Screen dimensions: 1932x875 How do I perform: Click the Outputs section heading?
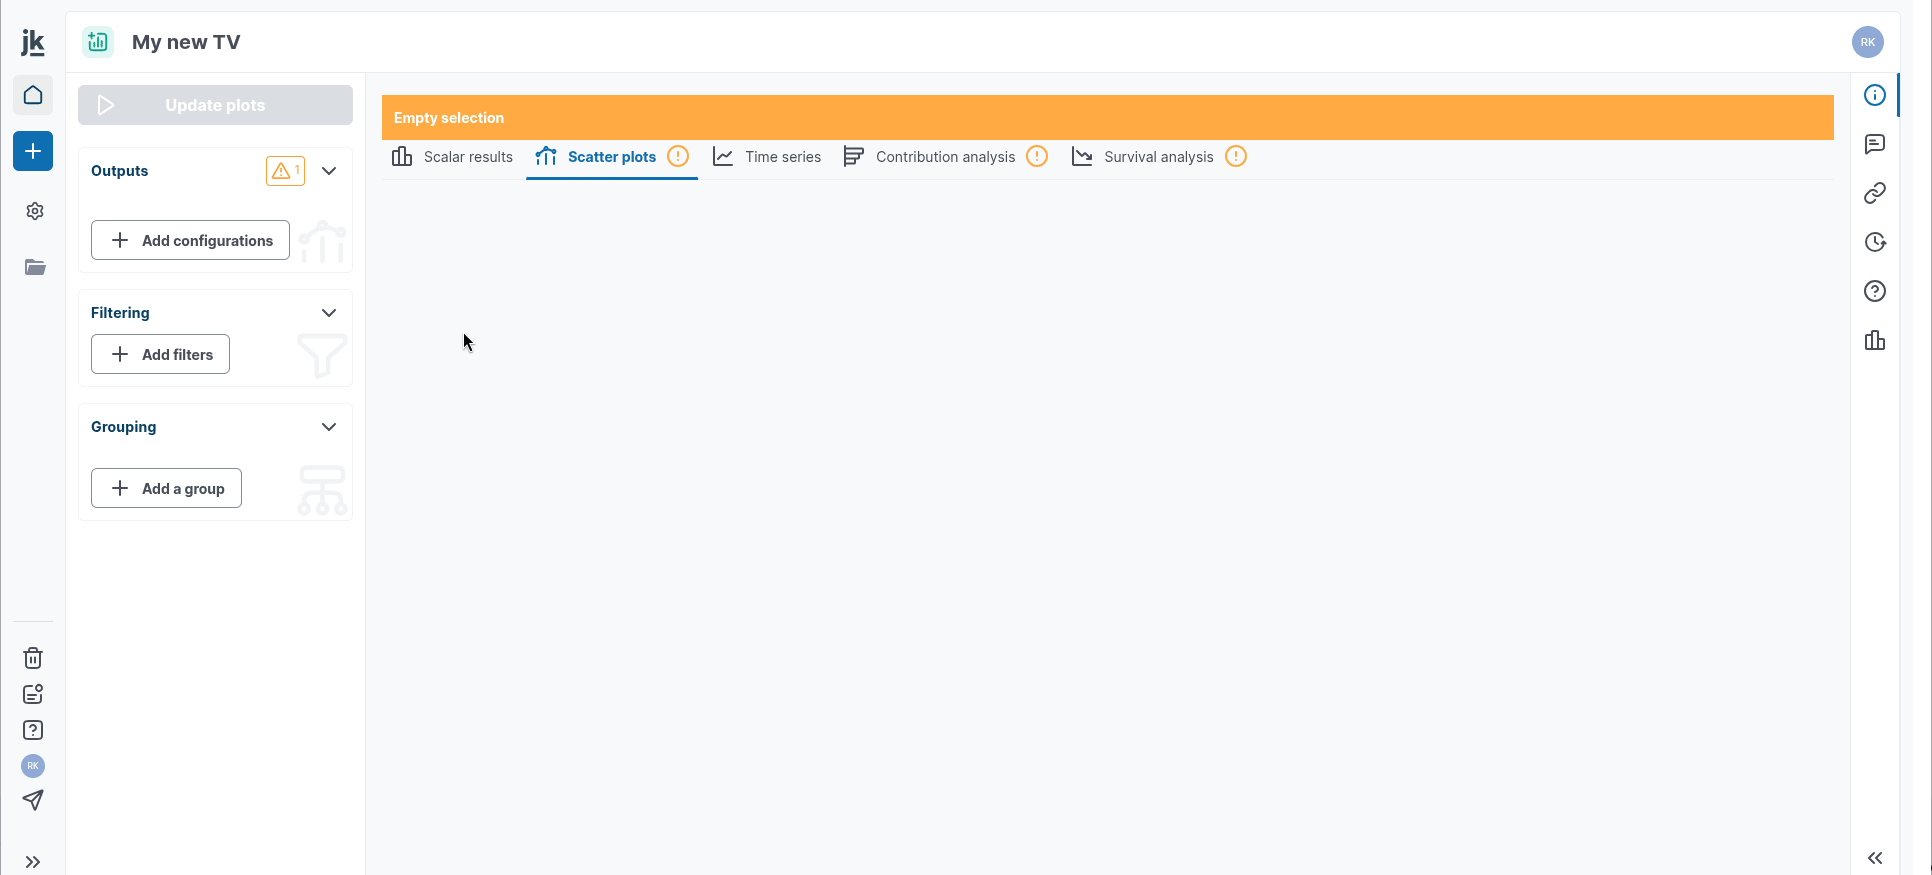tap(120, 171)
